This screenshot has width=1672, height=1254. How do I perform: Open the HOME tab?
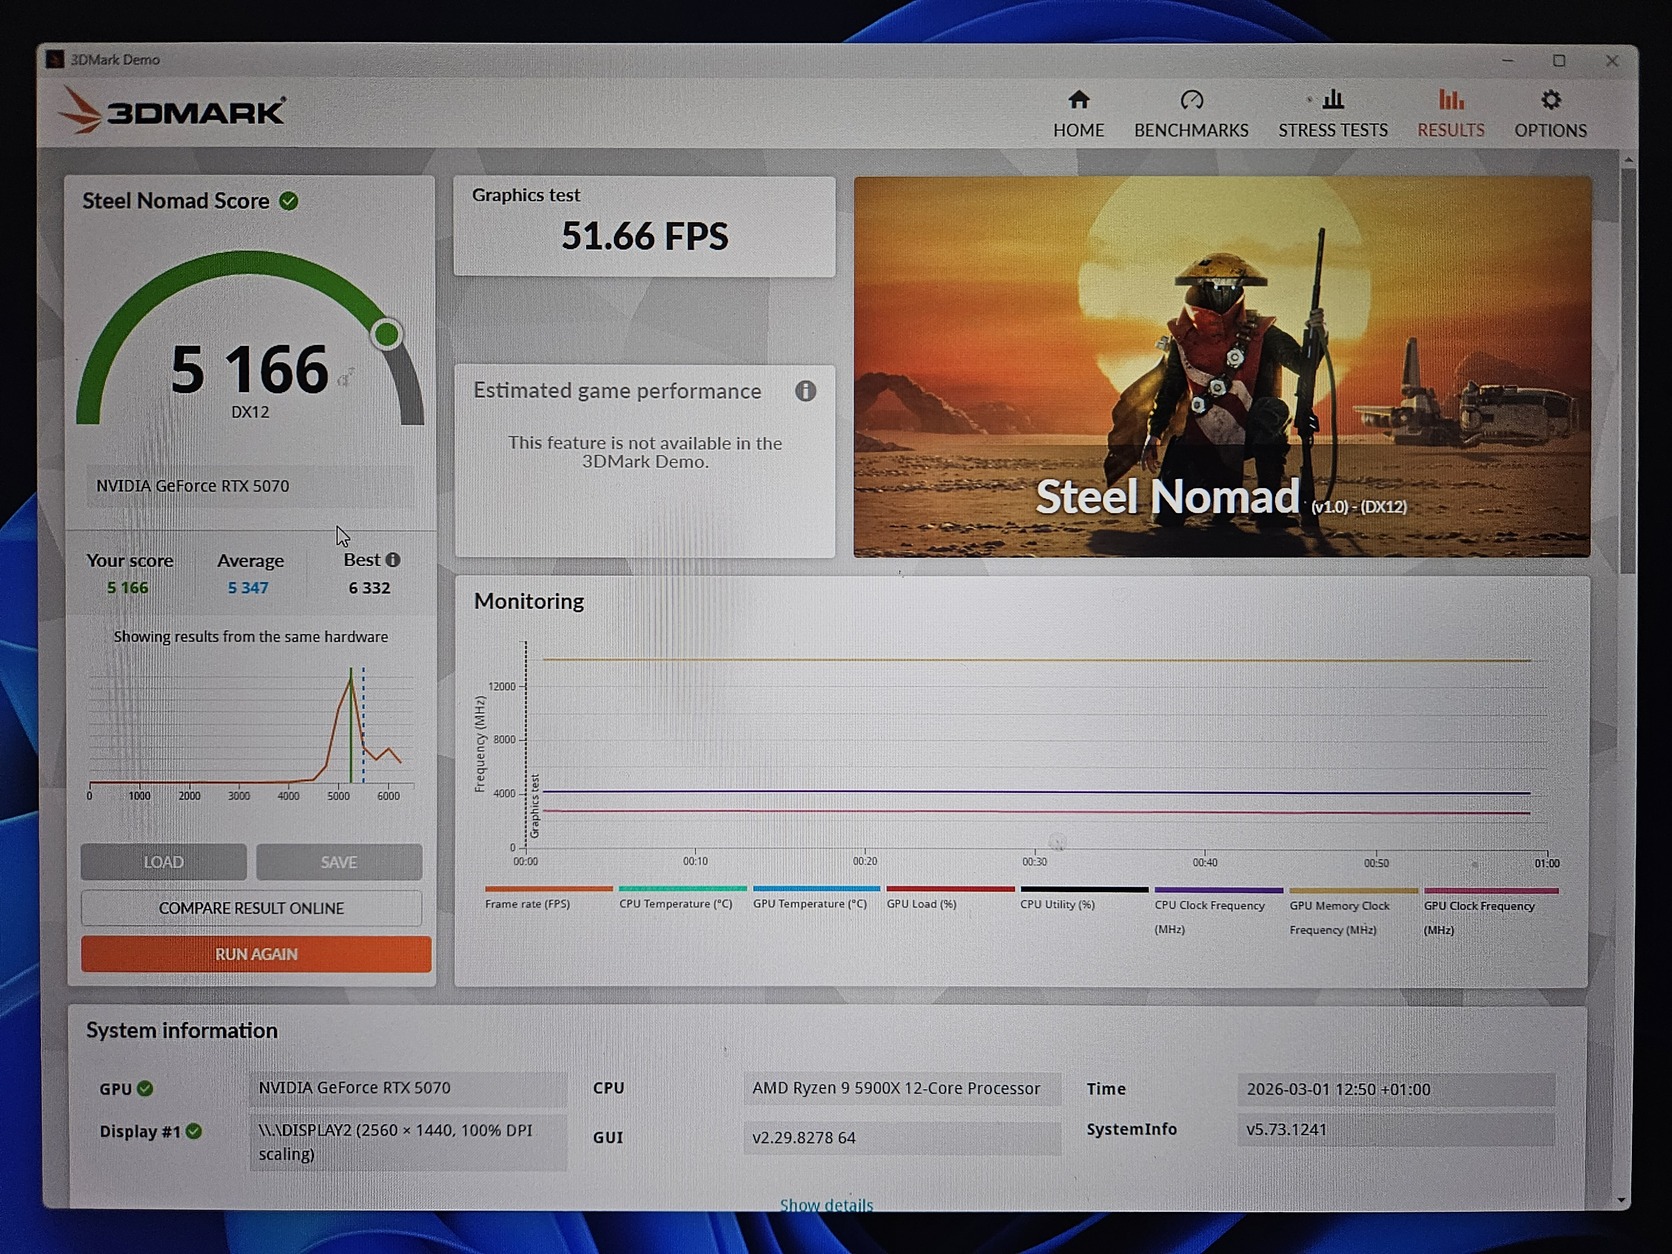click(x=1078, y=114)
